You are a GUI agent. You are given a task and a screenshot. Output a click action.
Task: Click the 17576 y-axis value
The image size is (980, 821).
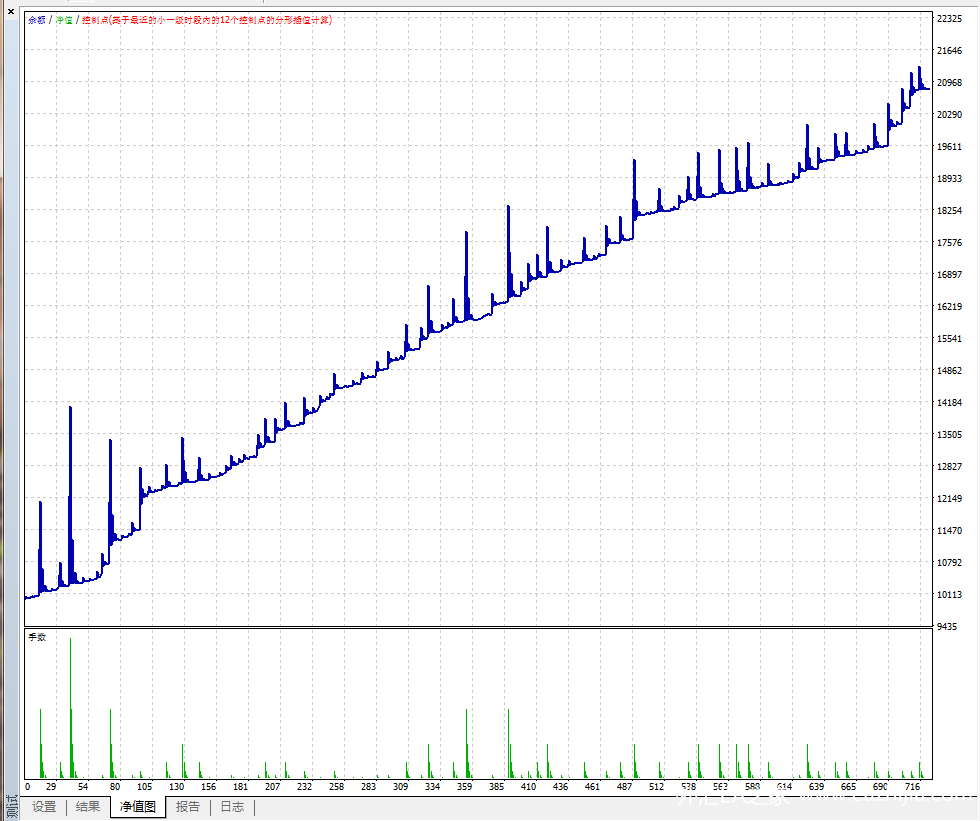(949, 242)
